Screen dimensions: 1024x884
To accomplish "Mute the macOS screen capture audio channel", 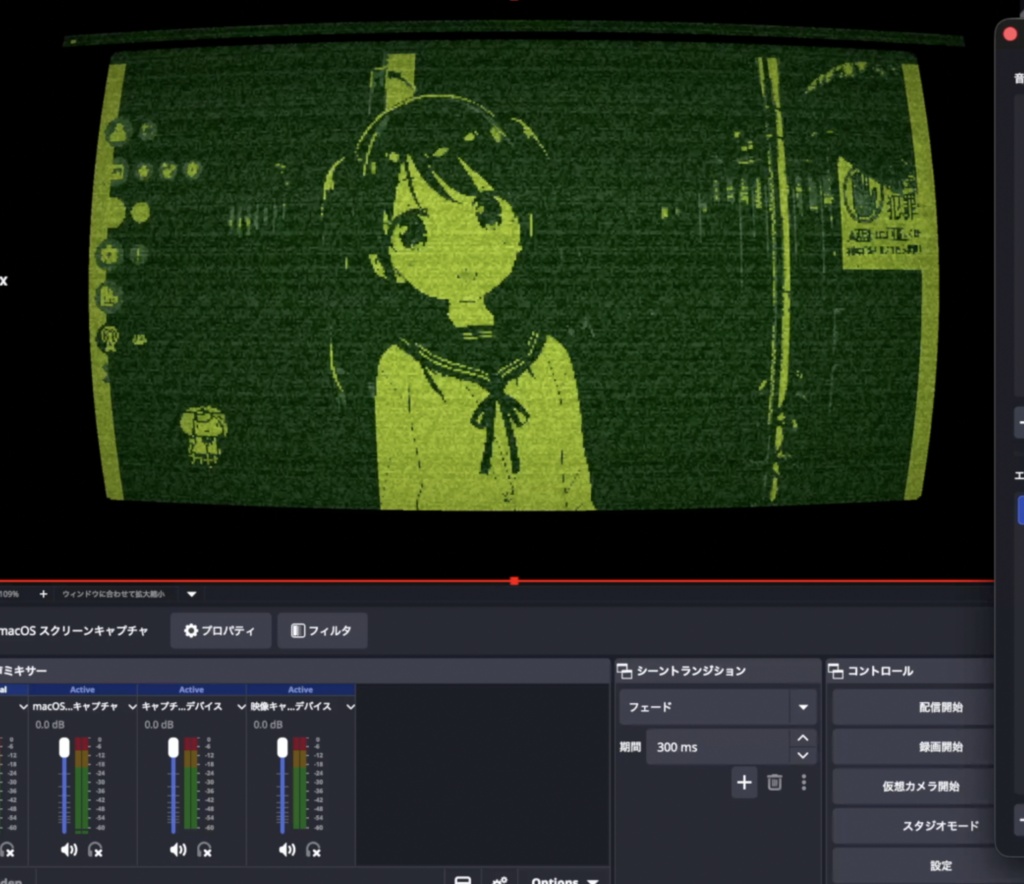I will 69,849.
